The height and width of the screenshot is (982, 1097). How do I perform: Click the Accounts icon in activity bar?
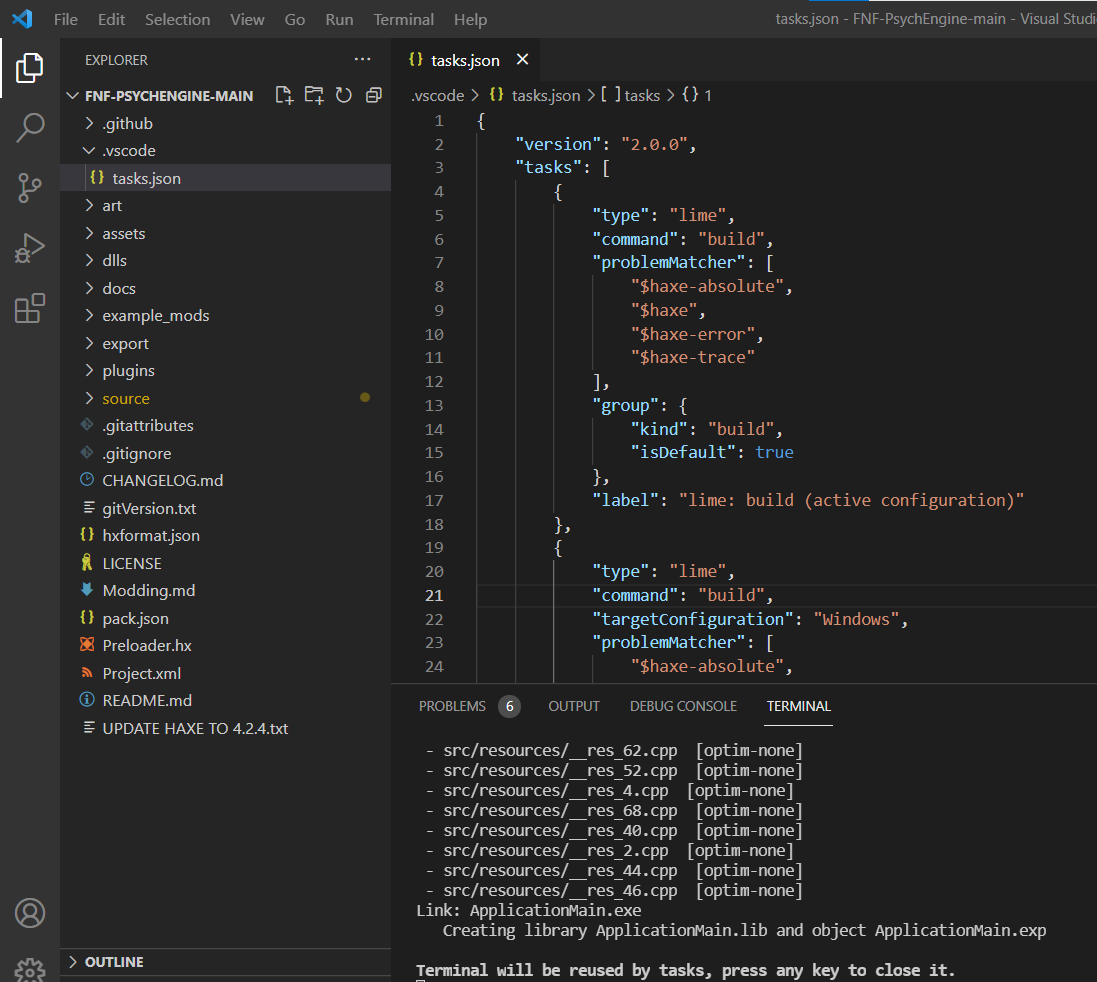(30, 913)
